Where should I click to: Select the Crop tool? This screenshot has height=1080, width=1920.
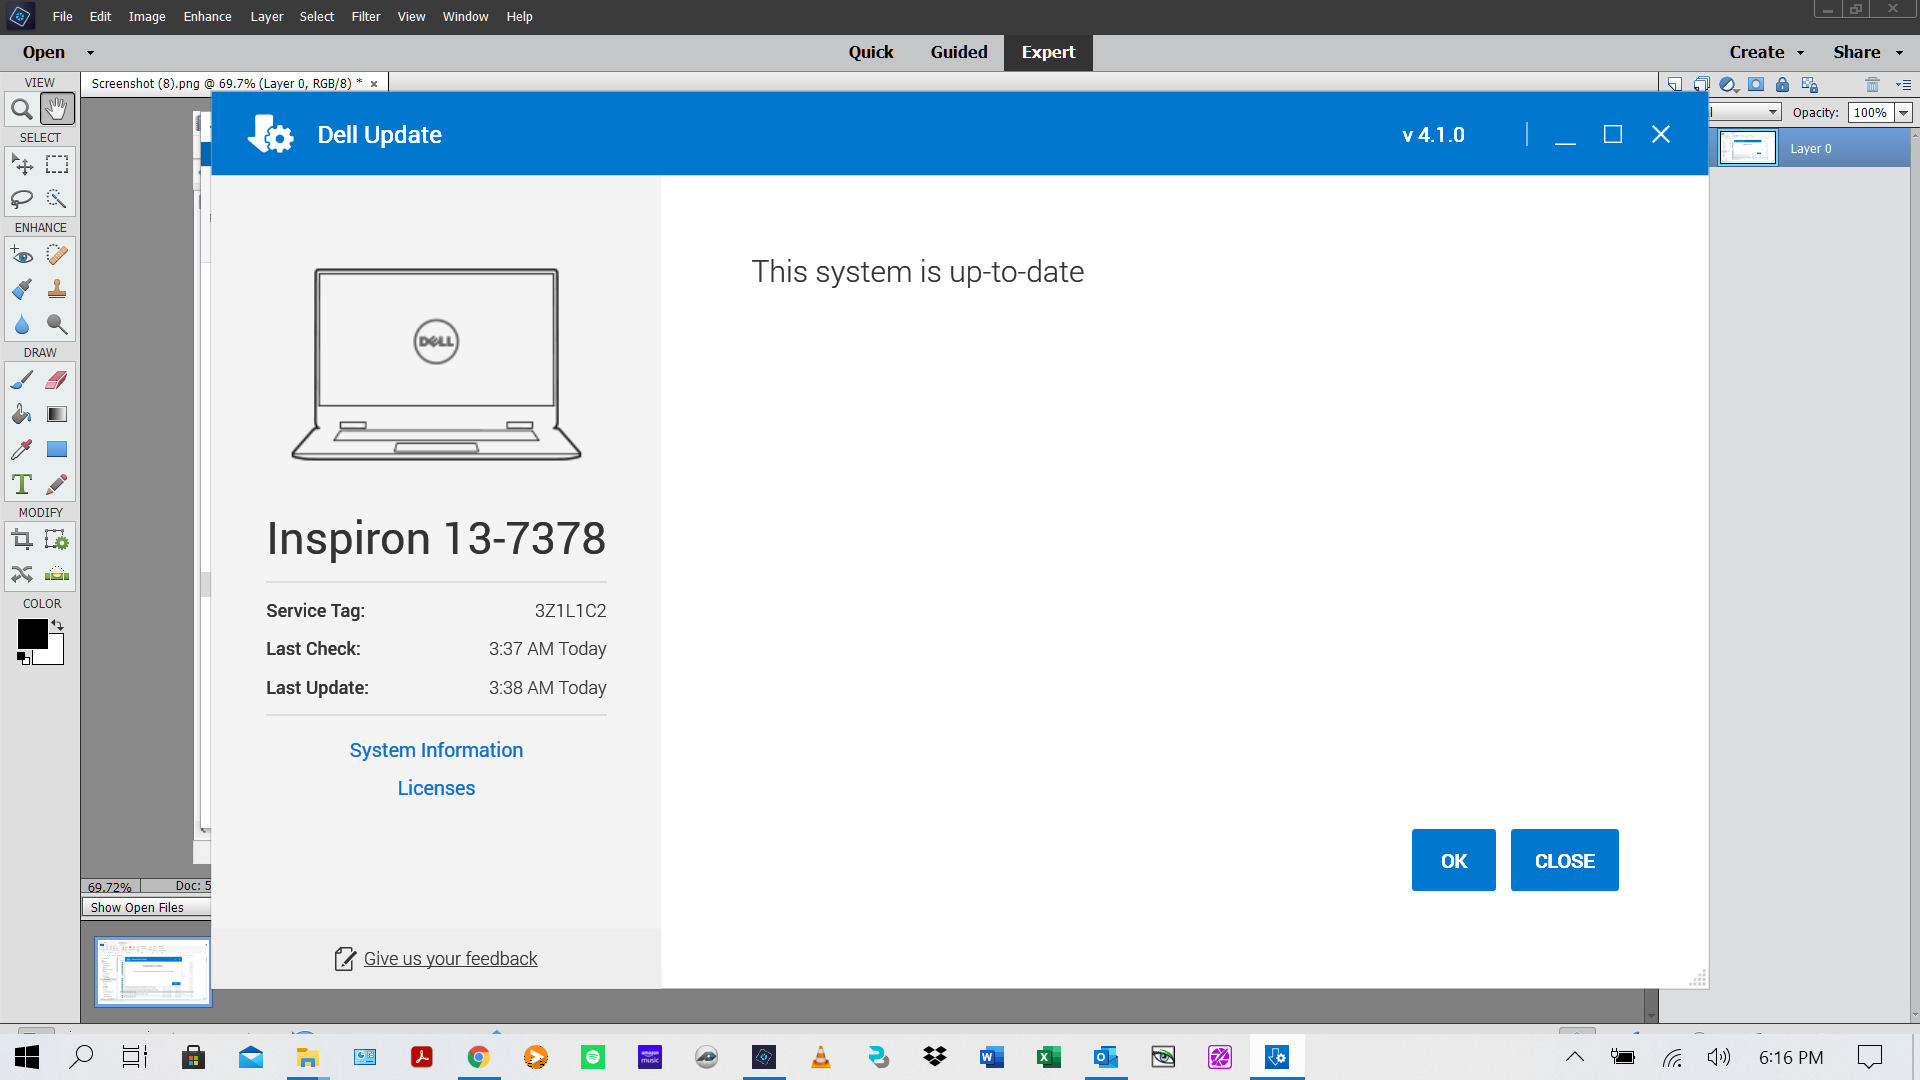point(21,541)
